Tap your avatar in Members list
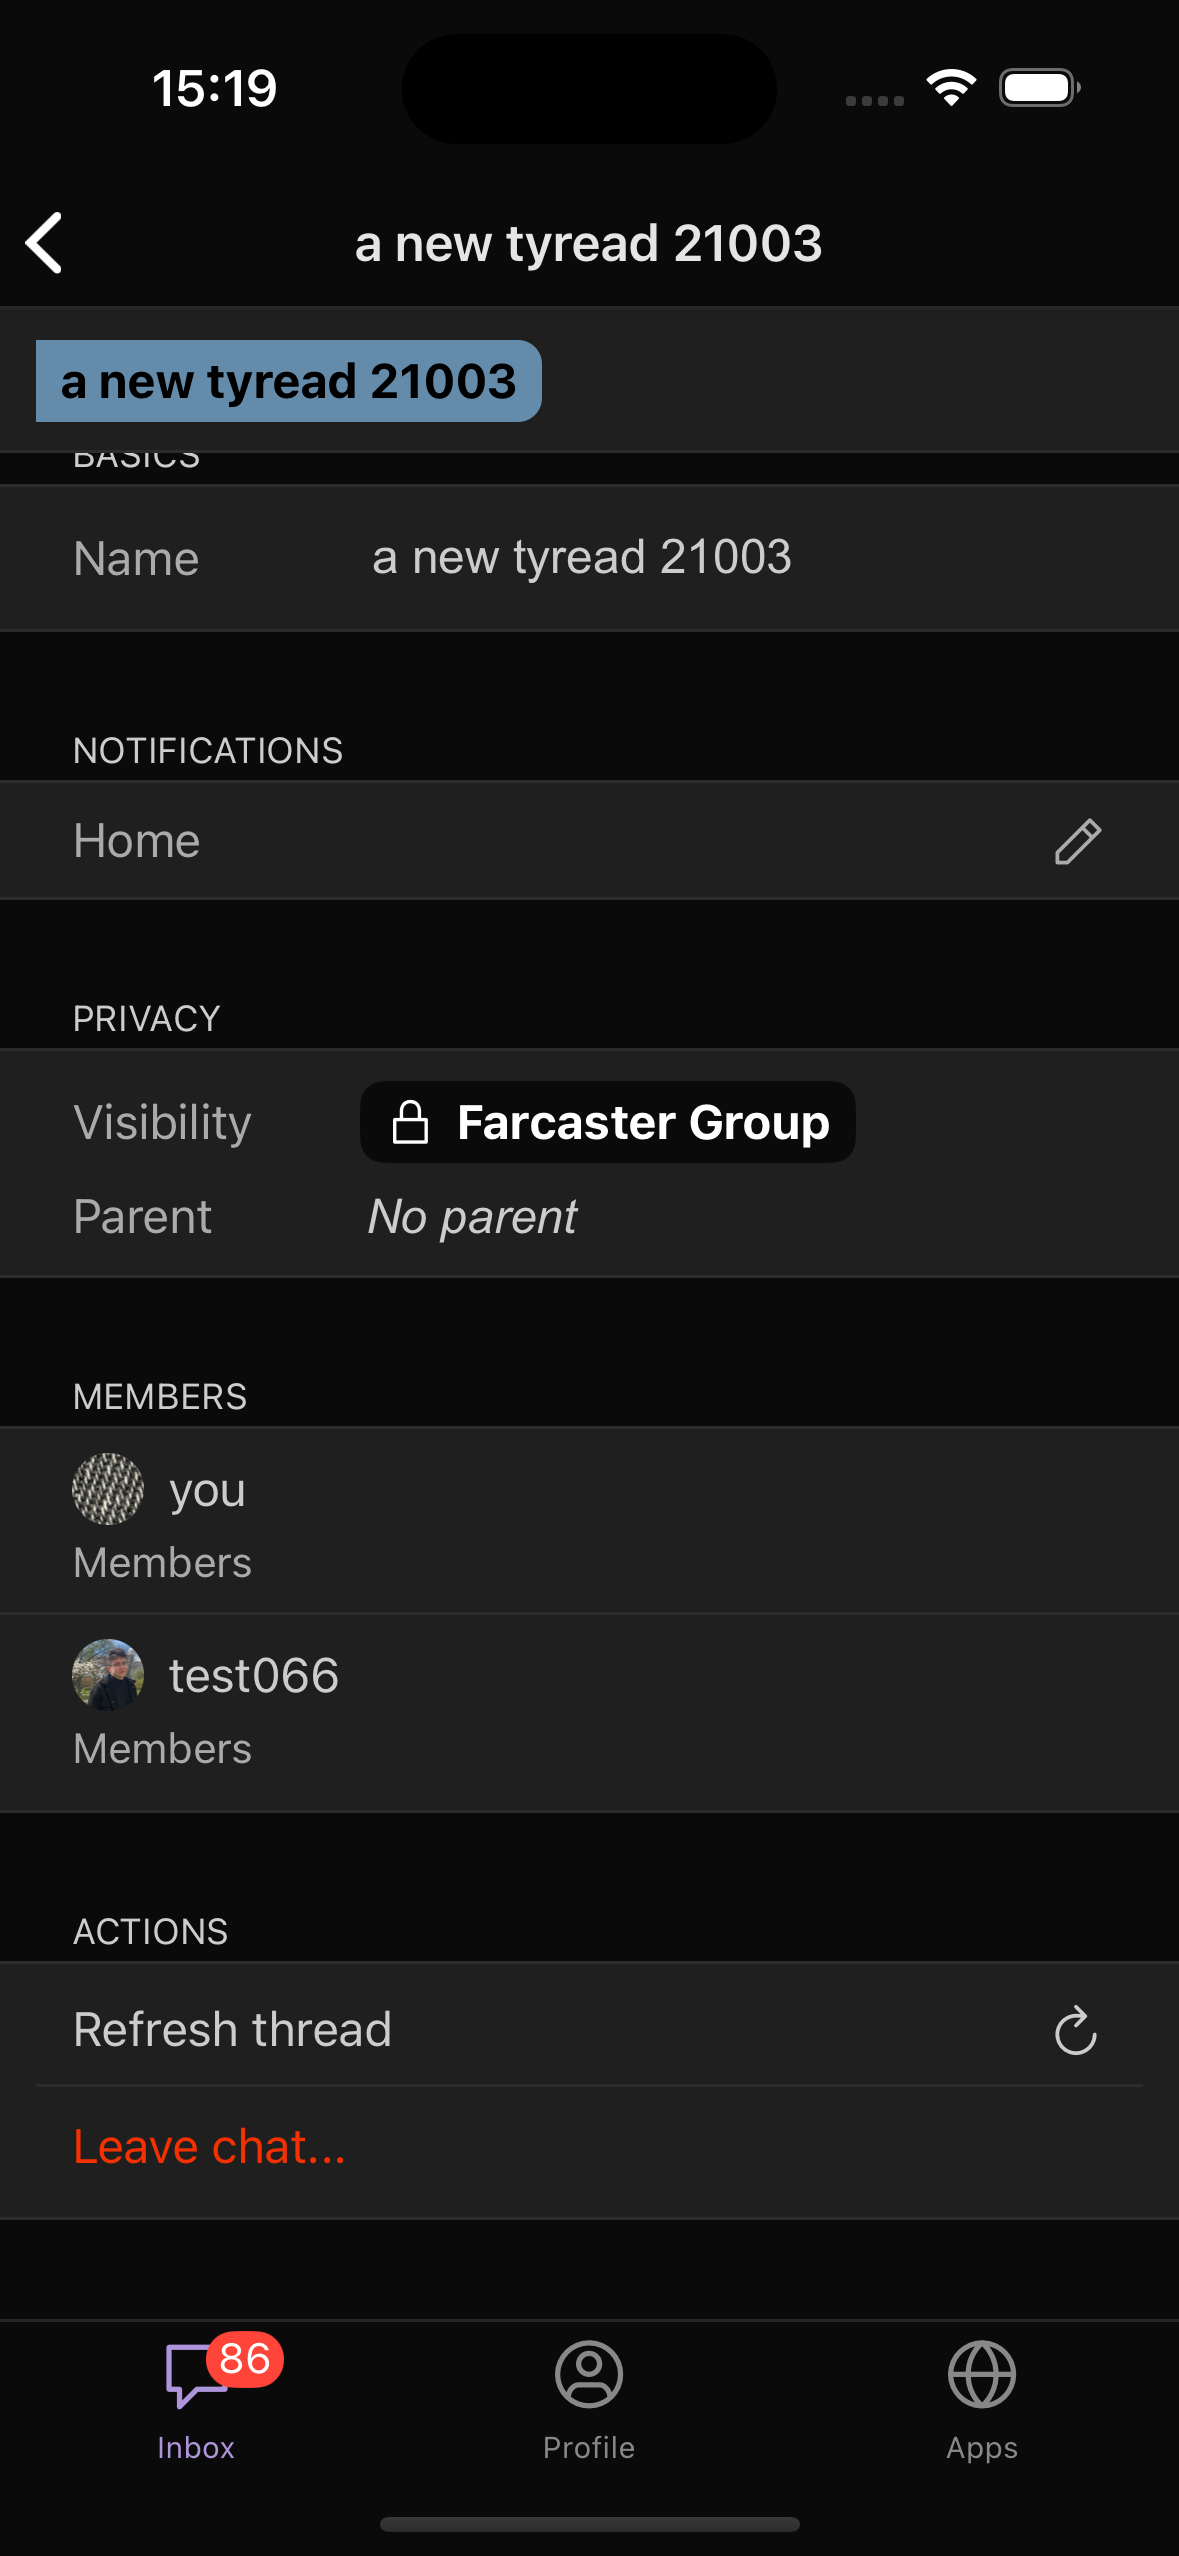The width and height of the screenshot is (1179, 2556). pos(108,1489)
